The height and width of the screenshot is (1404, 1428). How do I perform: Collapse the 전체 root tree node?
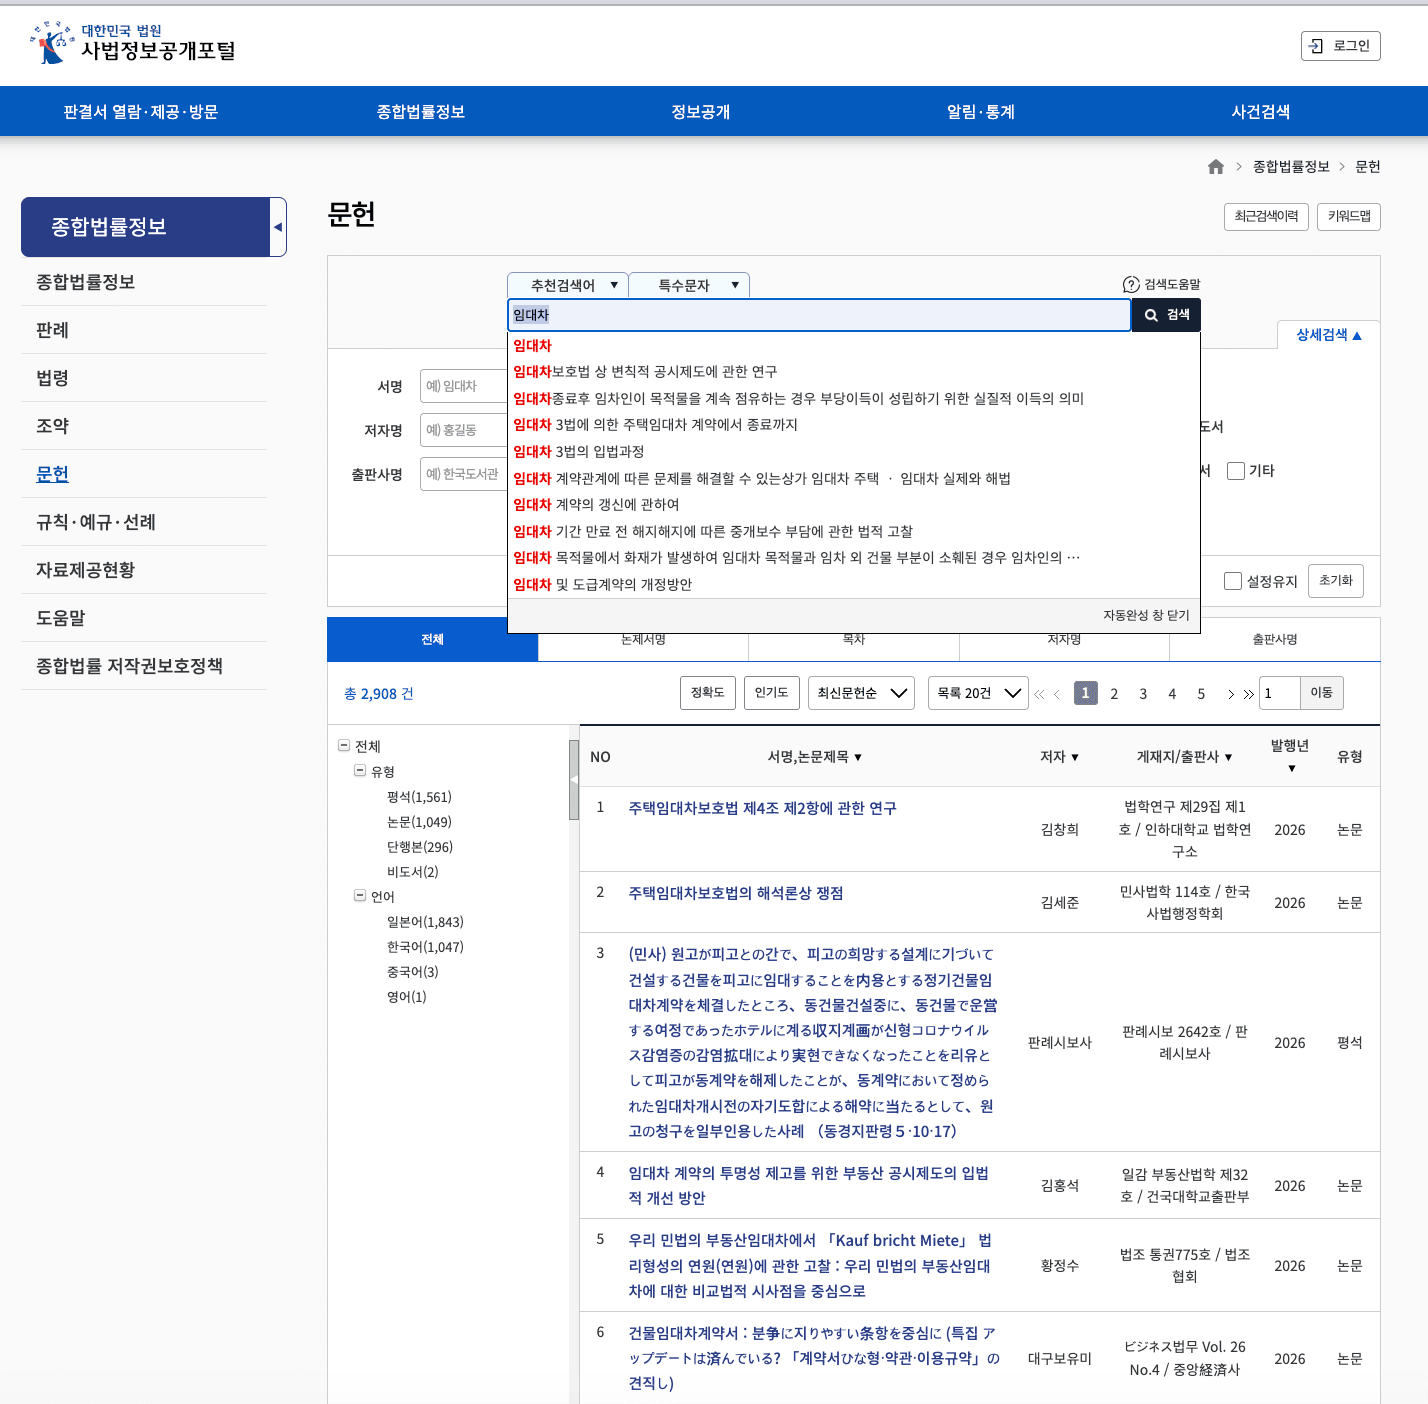click(x=344, y=746)
